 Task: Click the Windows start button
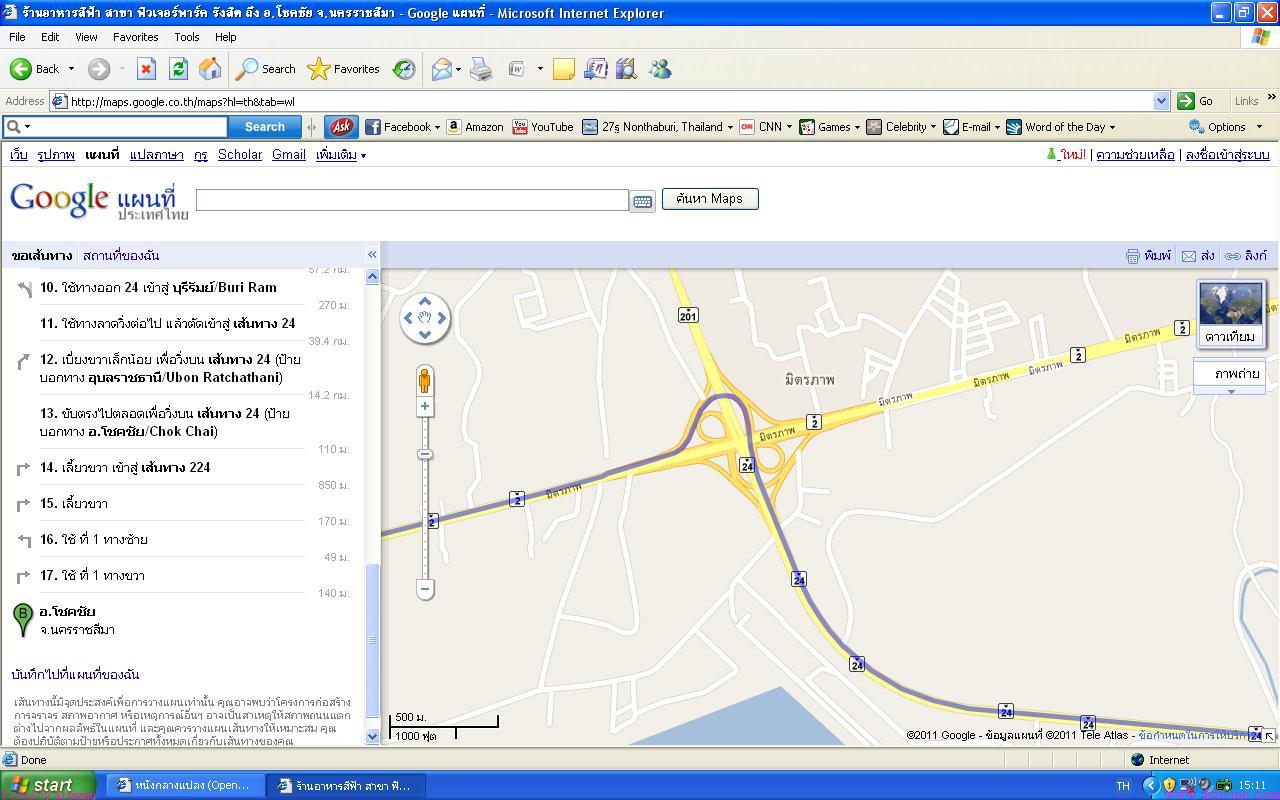point(48,786)
